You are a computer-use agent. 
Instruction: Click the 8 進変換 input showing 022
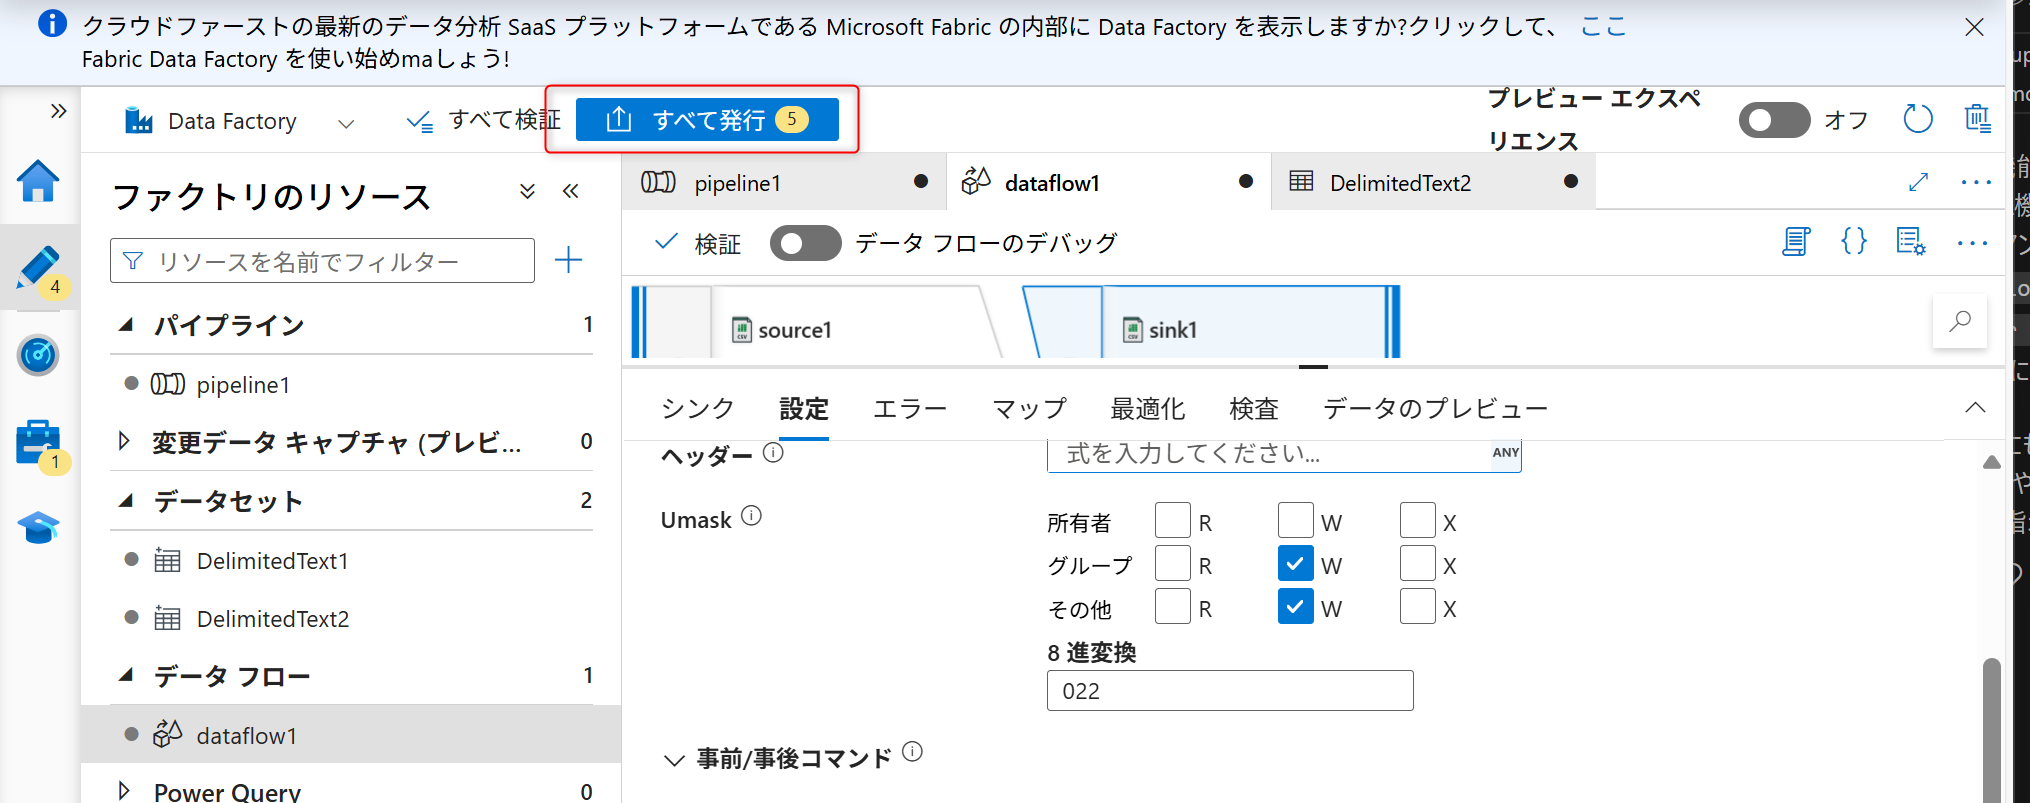pyautogui.click(x=1230, y=691)
